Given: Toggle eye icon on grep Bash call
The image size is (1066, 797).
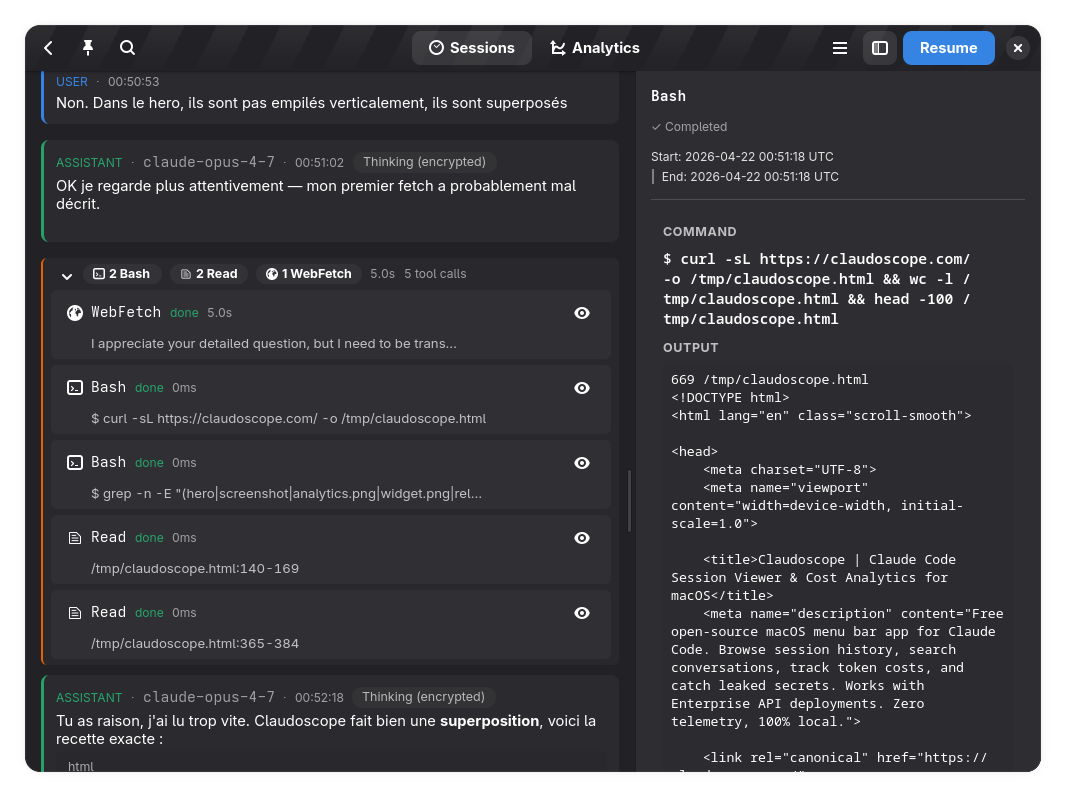Looking at the screenshot, I should coord(582,463).
